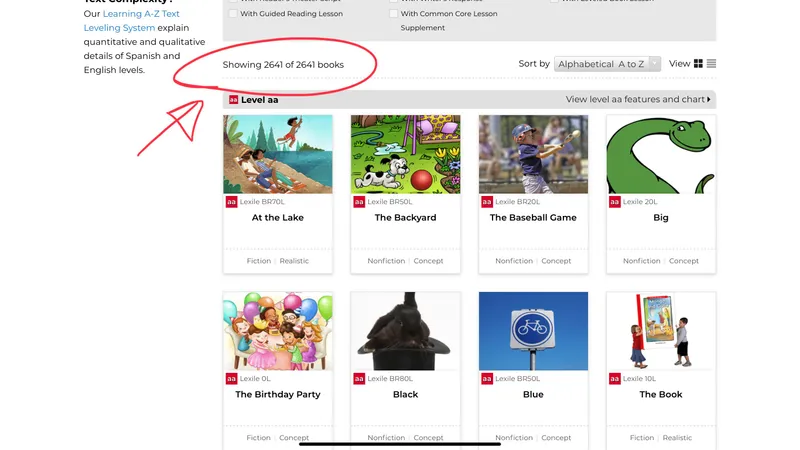
Task: Open The Backyard book cover
Action: click(406, 154)
